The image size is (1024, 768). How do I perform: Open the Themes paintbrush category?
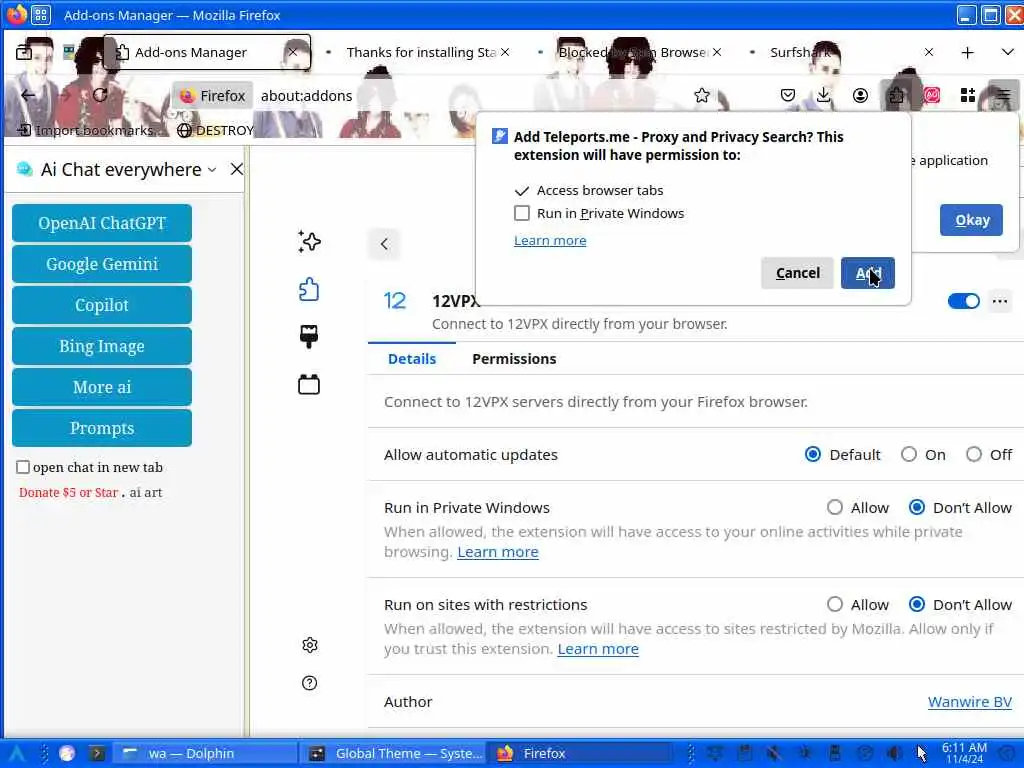tap(309, 336)
